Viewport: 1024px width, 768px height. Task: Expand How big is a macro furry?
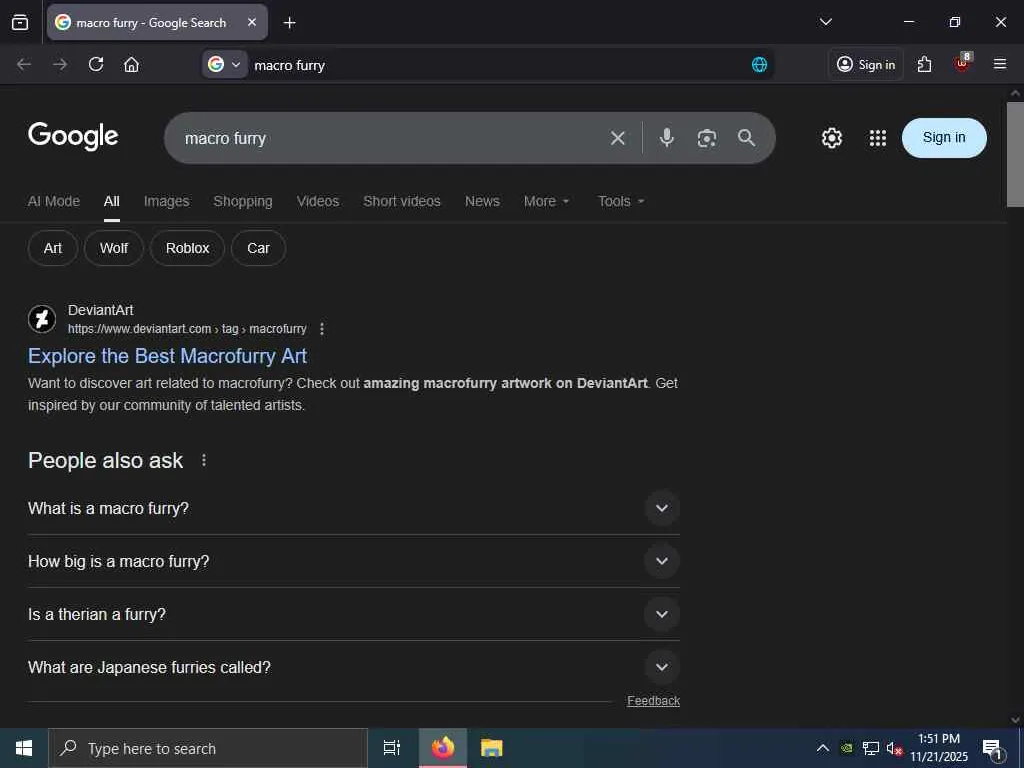[353, 561]
